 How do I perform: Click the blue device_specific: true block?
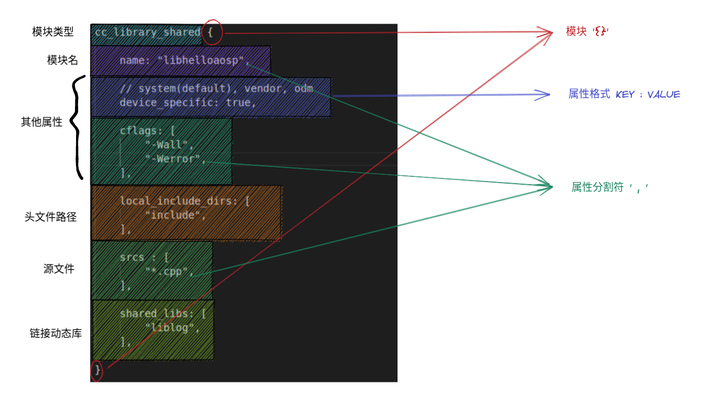[211, 97]
